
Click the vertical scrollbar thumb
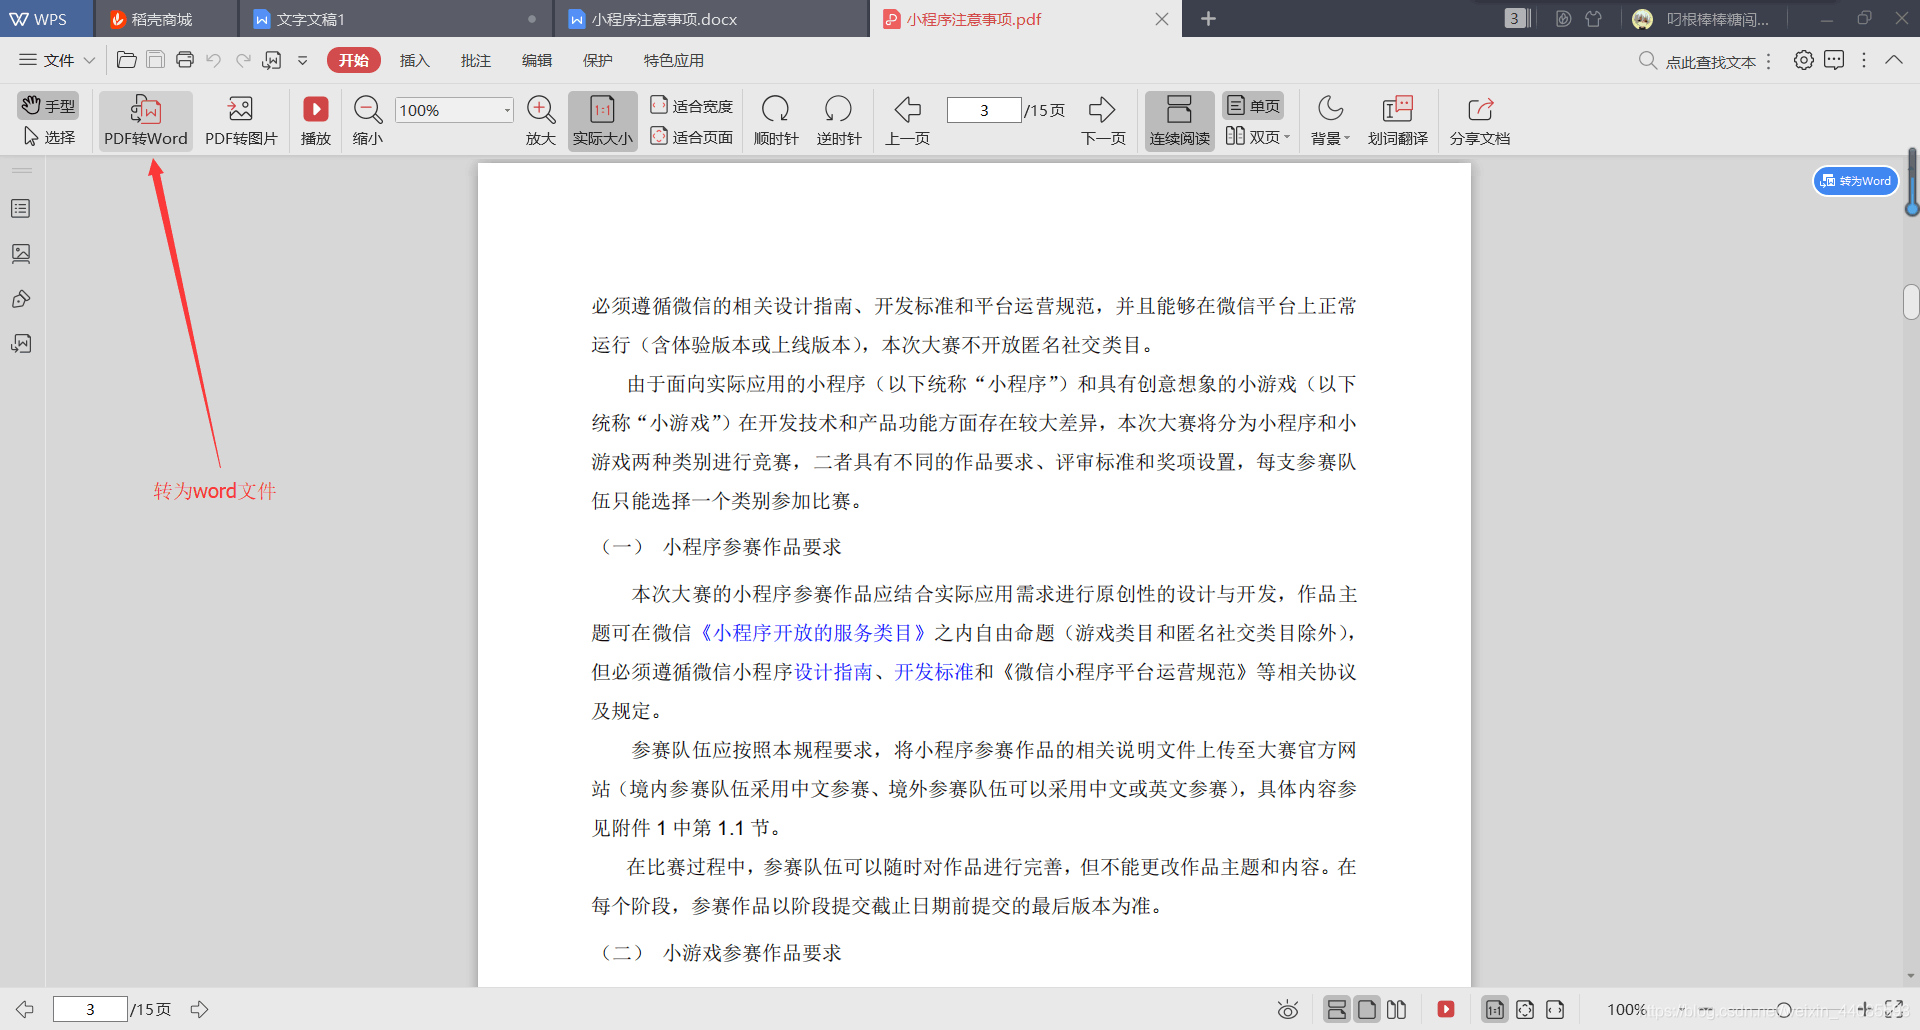pyautogui.click(x=1911, y=302)
